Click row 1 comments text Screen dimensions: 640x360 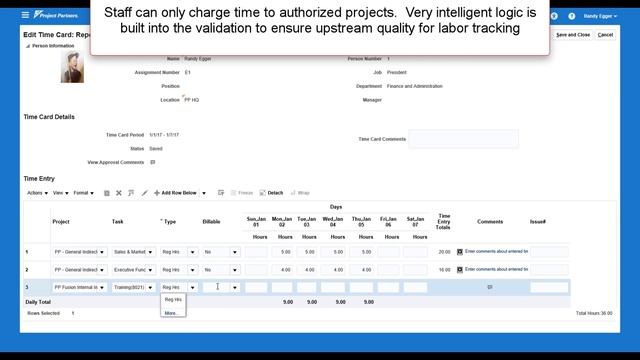pos(496,251)
